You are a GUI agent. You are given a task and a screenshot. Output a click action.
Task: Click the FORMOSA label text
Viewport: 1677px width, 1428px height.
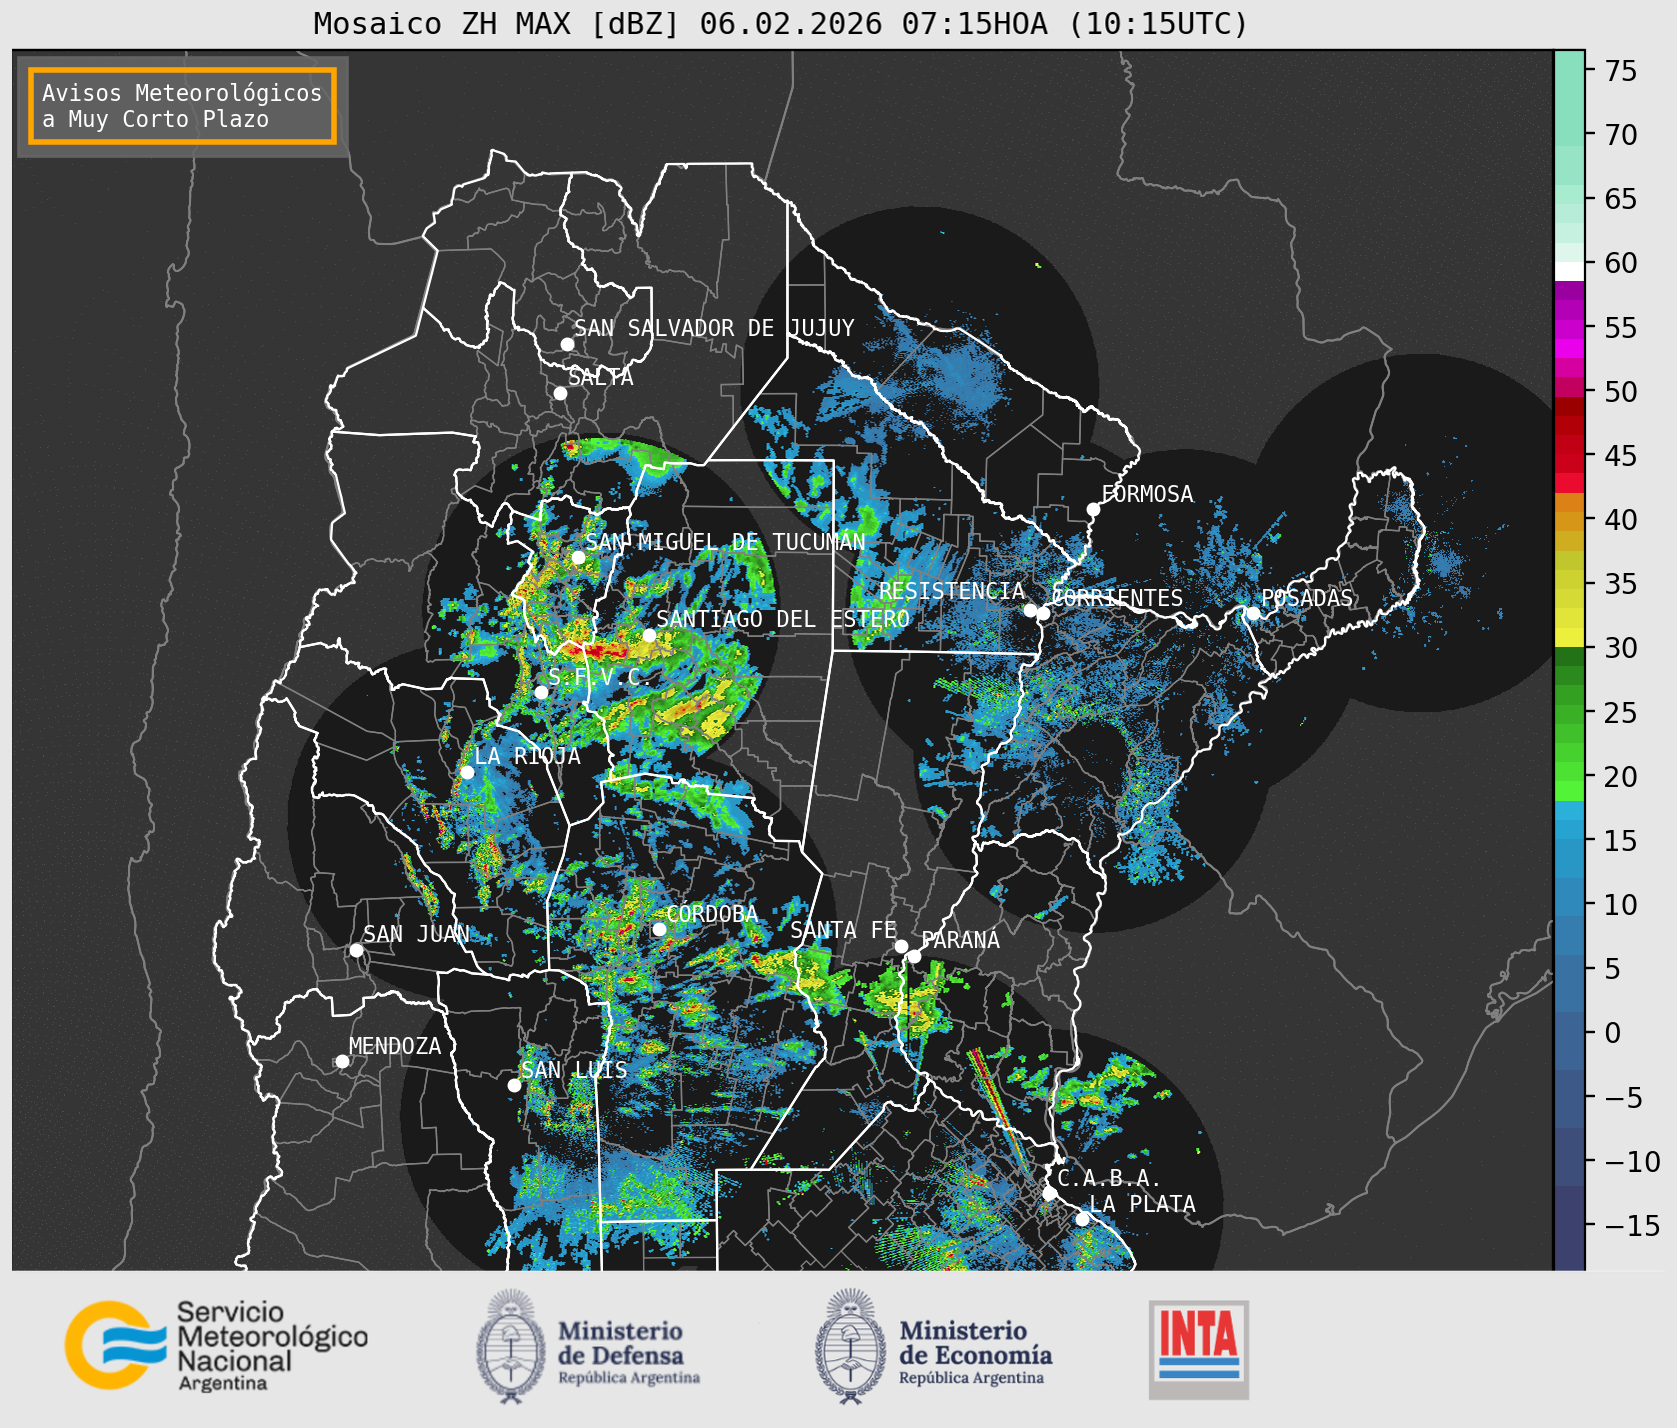click(x=1147, y=494)
